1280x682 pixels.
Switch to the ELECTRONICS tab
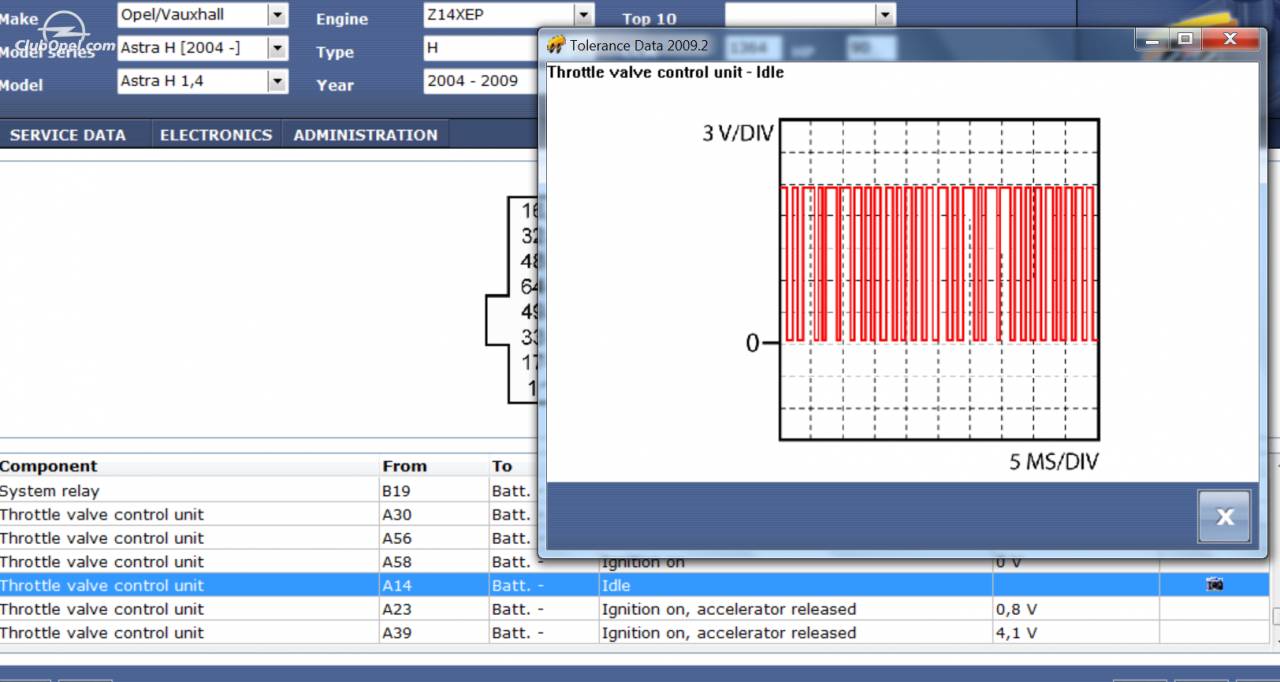click(x=216, y=135)
